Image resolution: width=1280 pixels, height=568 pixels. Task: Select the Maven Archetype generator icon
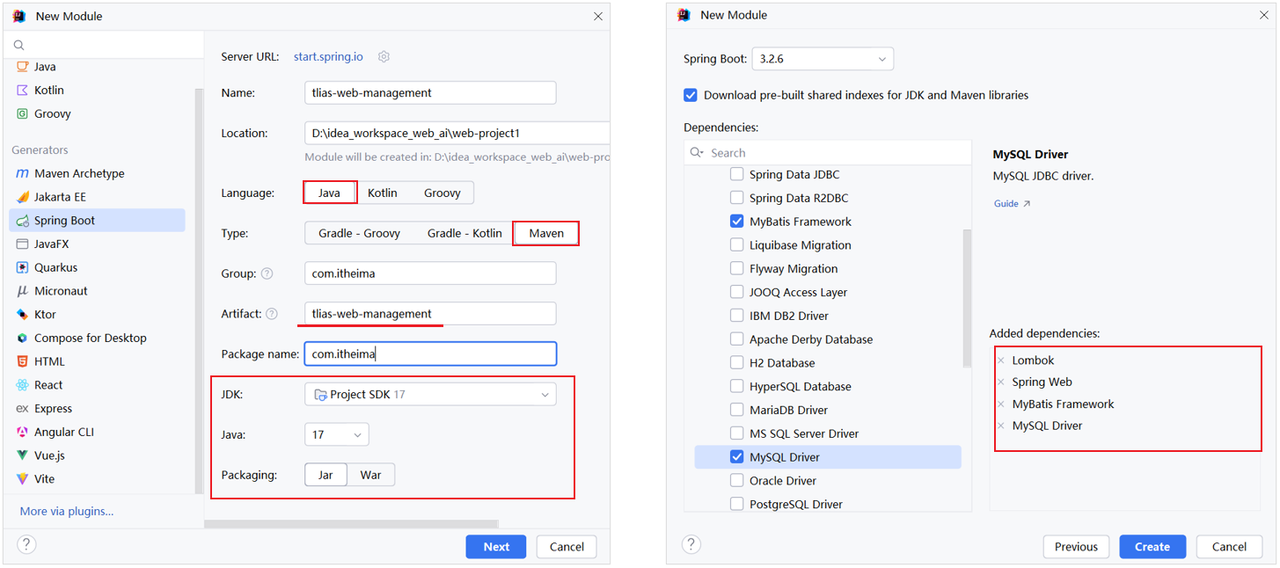click(22, 174)
